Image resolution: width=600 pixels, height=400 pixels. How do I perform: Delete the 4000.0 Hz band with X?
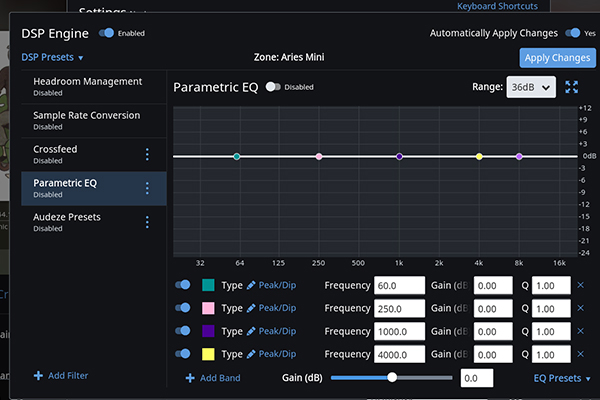point(580,353)
